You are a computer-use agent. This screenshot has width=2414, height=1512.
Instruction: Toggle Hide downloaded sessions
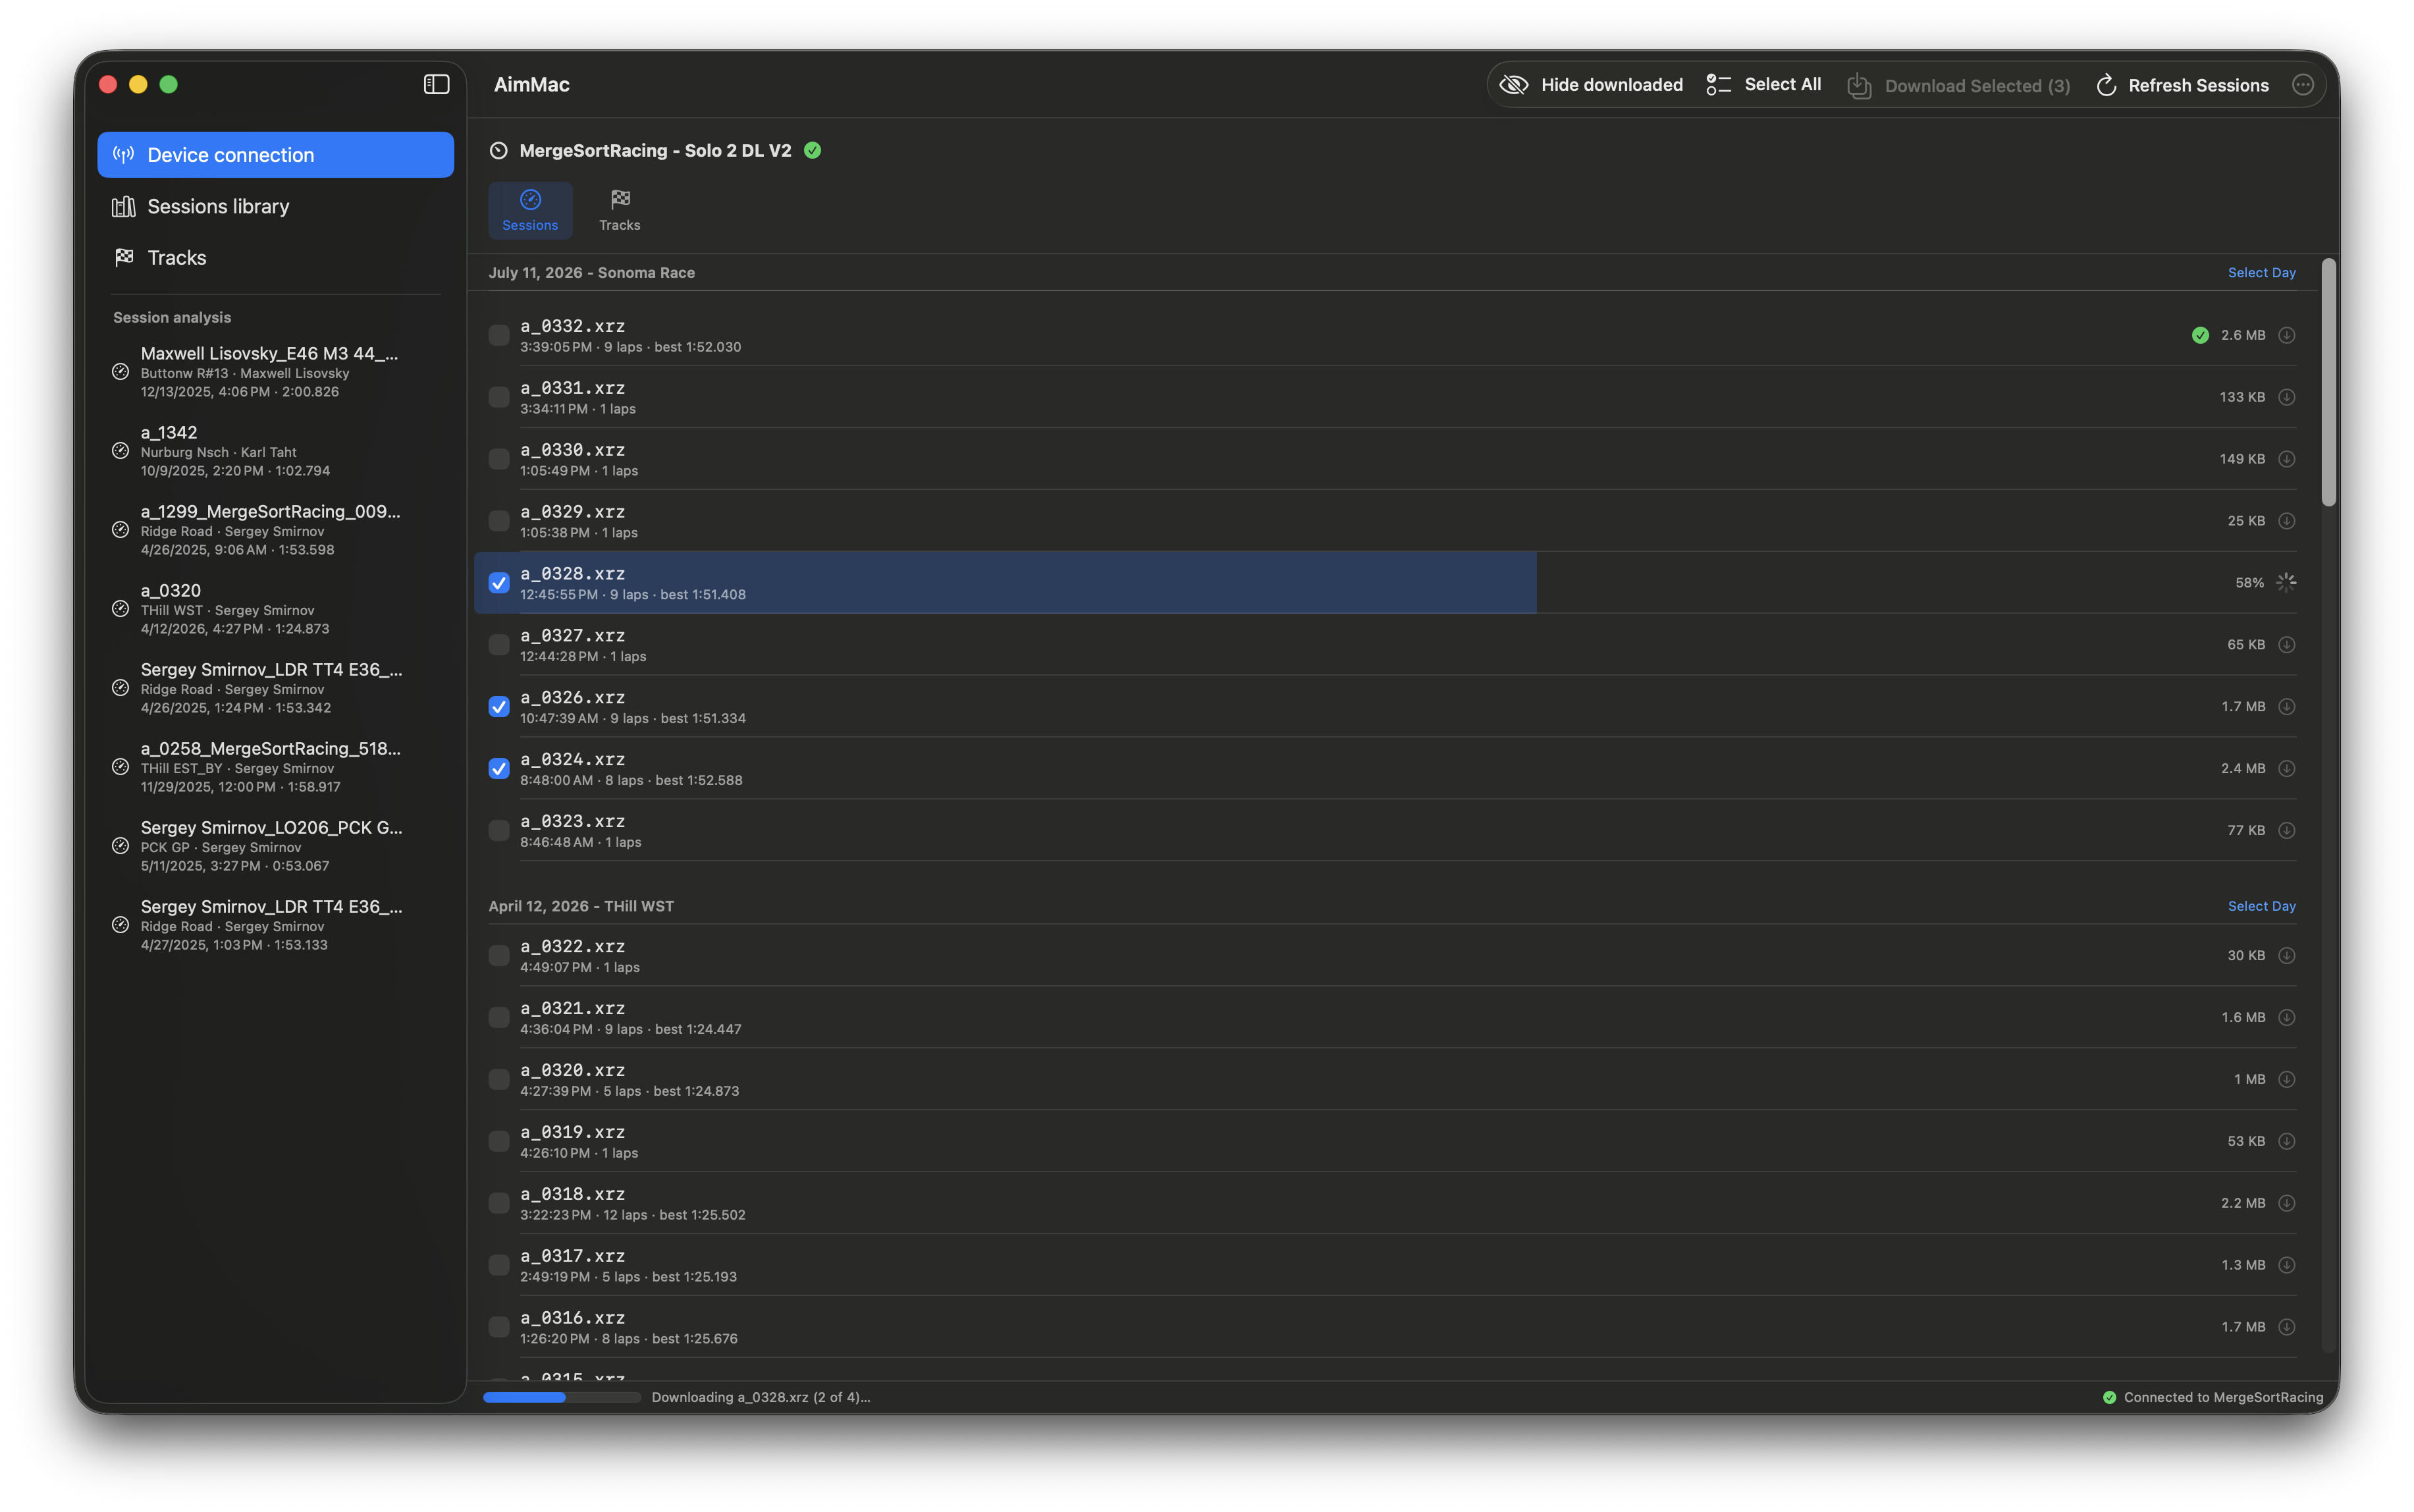[x=1591, y=85]
